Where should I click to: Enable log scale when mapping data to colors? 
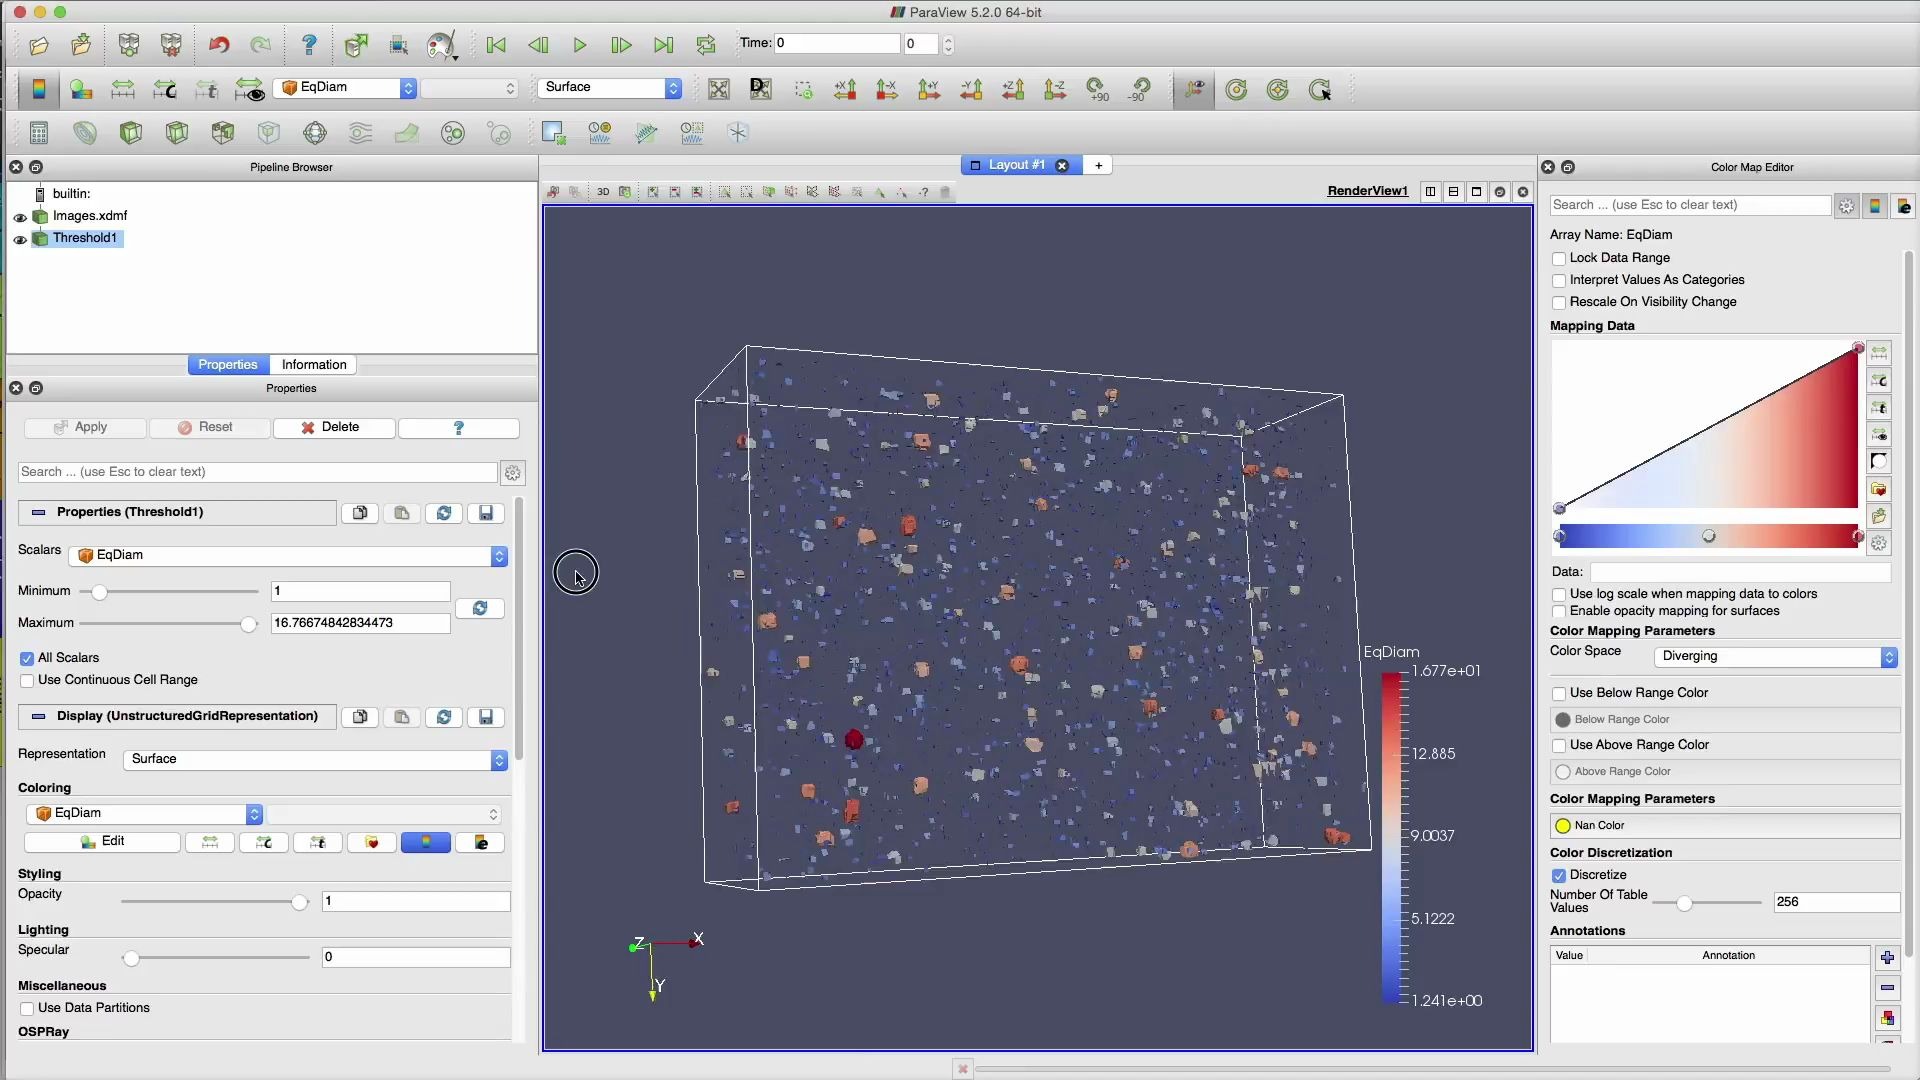tap(1561, 594)
